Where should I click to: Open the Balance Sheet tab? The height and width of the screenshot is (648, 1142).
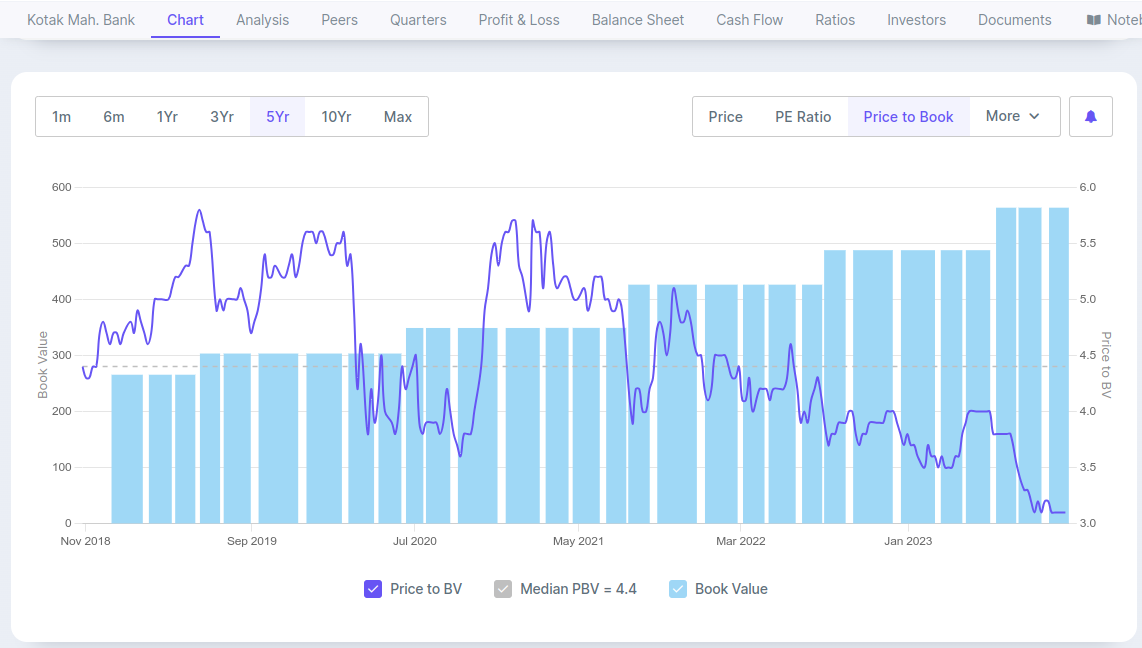638,20
